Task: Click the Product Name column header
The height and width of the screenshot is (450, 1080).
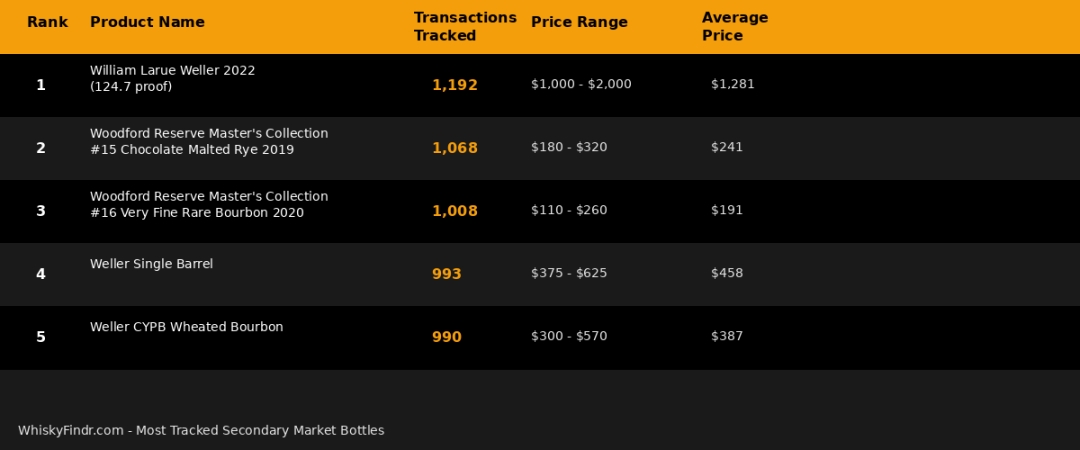Action: pyautogui.click(x=147, y=22)
